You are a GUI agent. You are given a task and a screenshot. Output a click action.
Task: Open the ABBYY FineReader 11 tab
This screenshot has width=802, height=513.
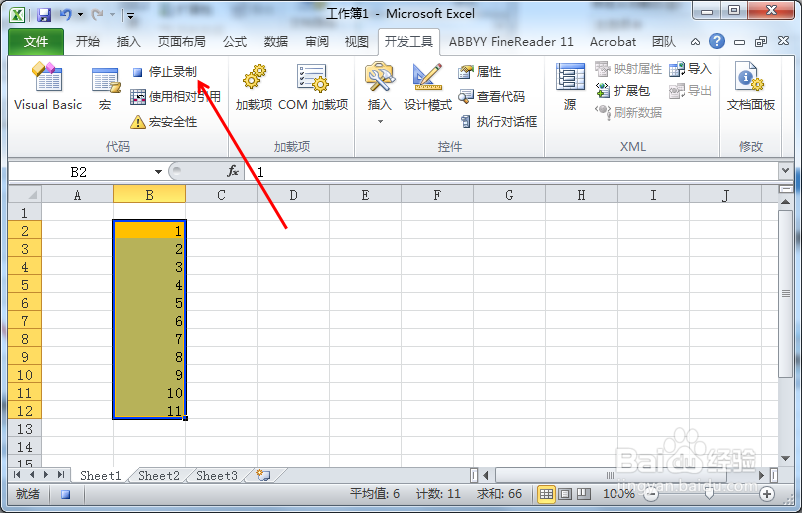511,41
